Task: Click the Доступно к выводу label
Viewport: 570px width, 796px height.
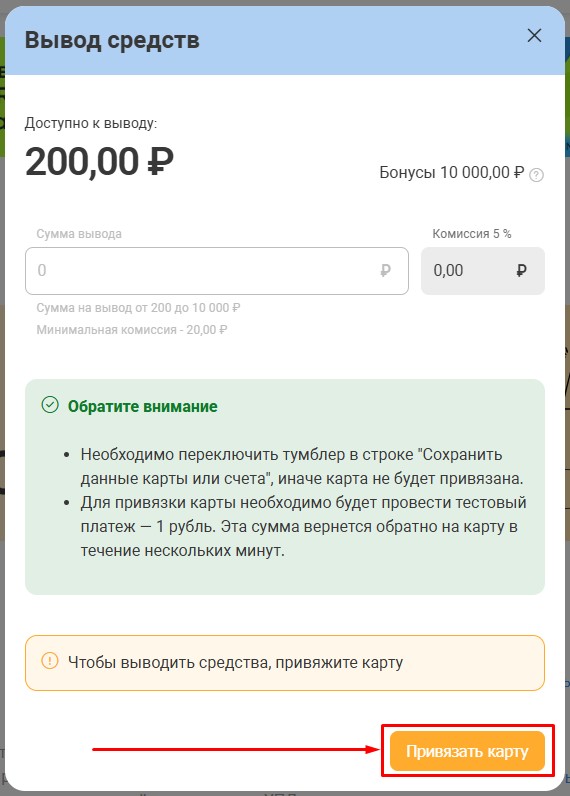Action: [91, 123]
